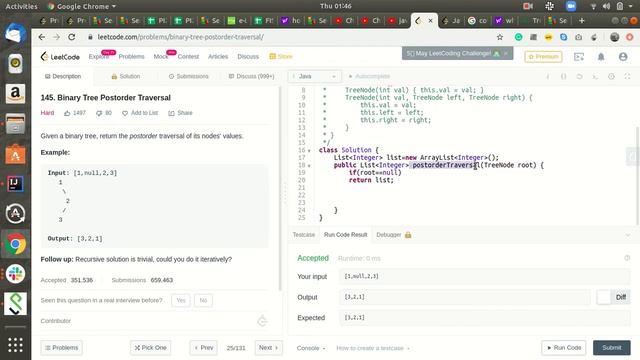Show applications grid in dock
The width and height of the screenshot is (640, 360).
pyautogui.click(x=15, y=345)
